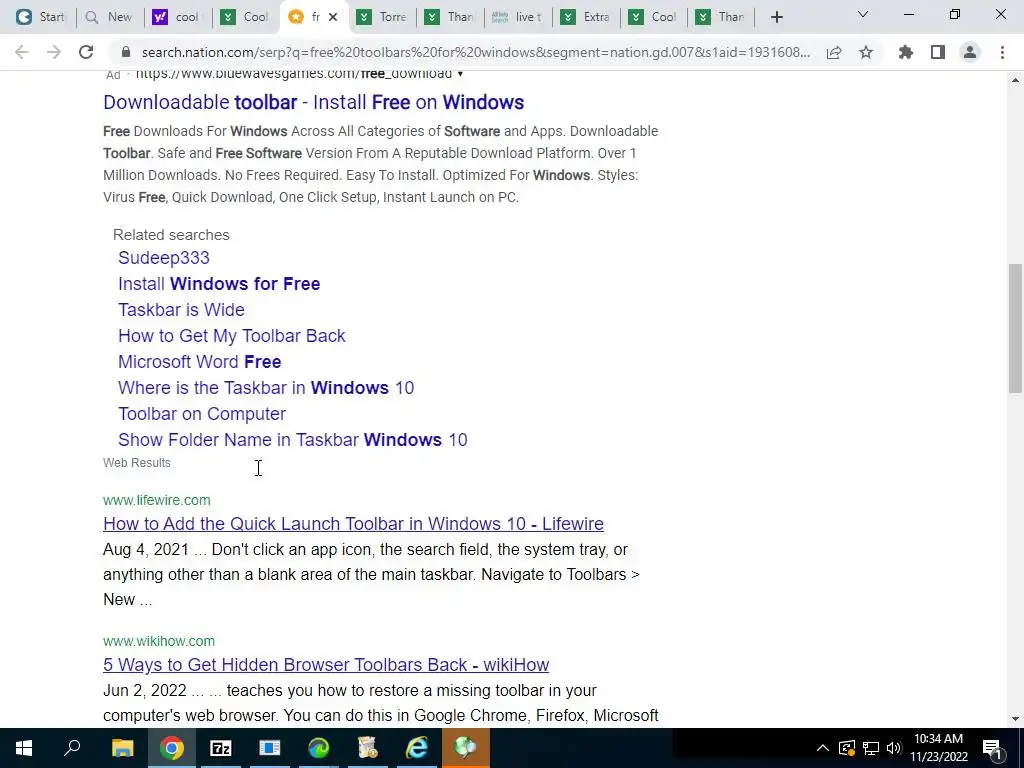The height and width of the screenshot is (768, 1024).
Task: Open the browser side panel icon
Action: click(938, 52)
